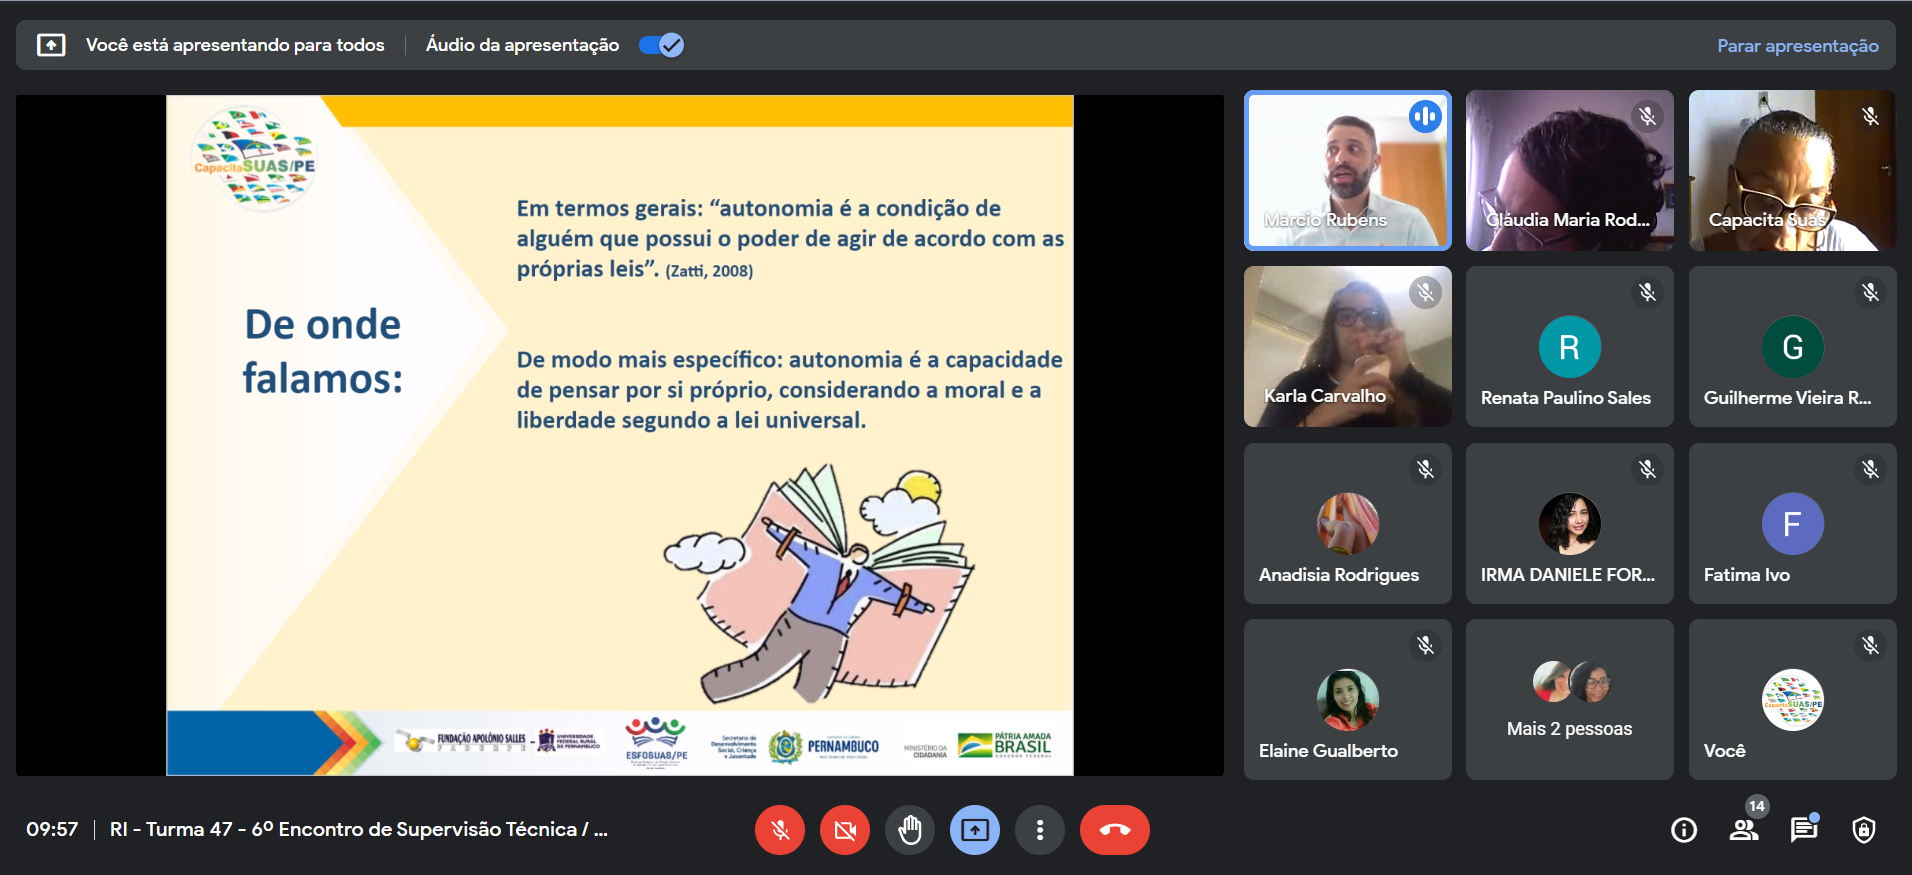Turn on the camera
The width and height of the screenshot is (1912, 875).
pyautogui.click(x=845, y=830)
